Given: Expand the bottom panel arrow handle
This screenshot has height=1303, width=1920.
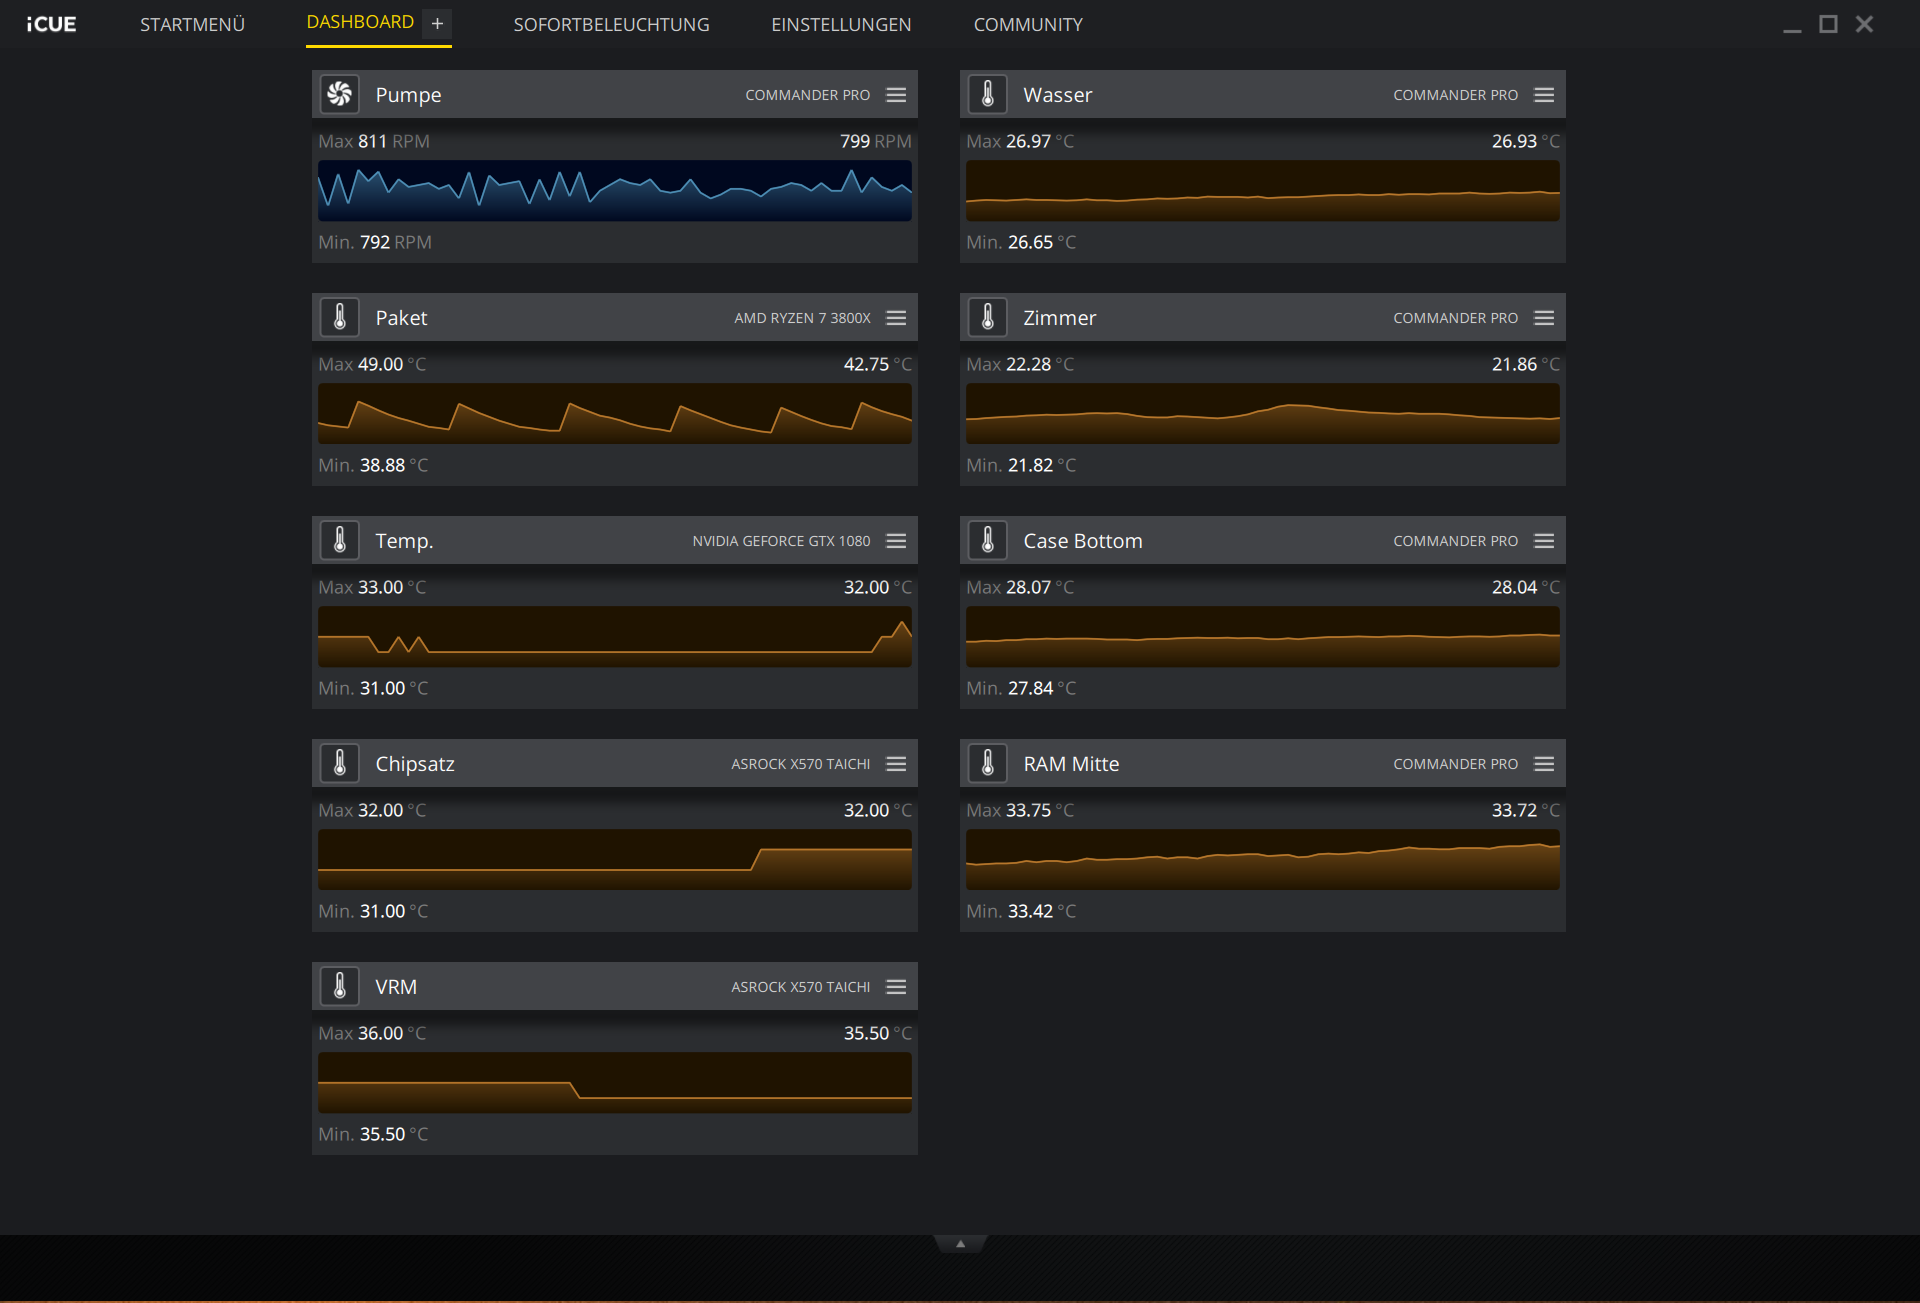Looking at the screenshot, I should tap(960, 1243).
